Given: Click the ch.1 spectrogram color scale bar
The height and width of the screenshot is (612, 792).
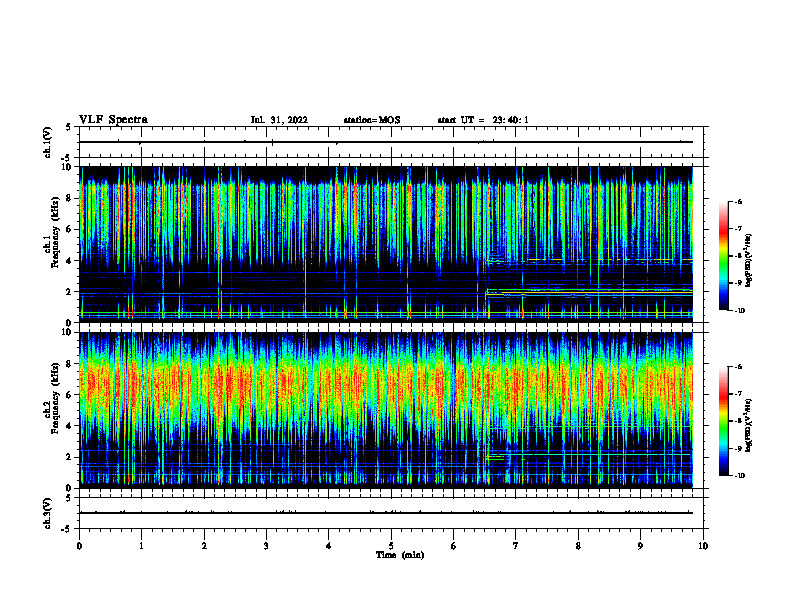Looking at the screenshot, I should pyautogui.click(x=724, y=256).
